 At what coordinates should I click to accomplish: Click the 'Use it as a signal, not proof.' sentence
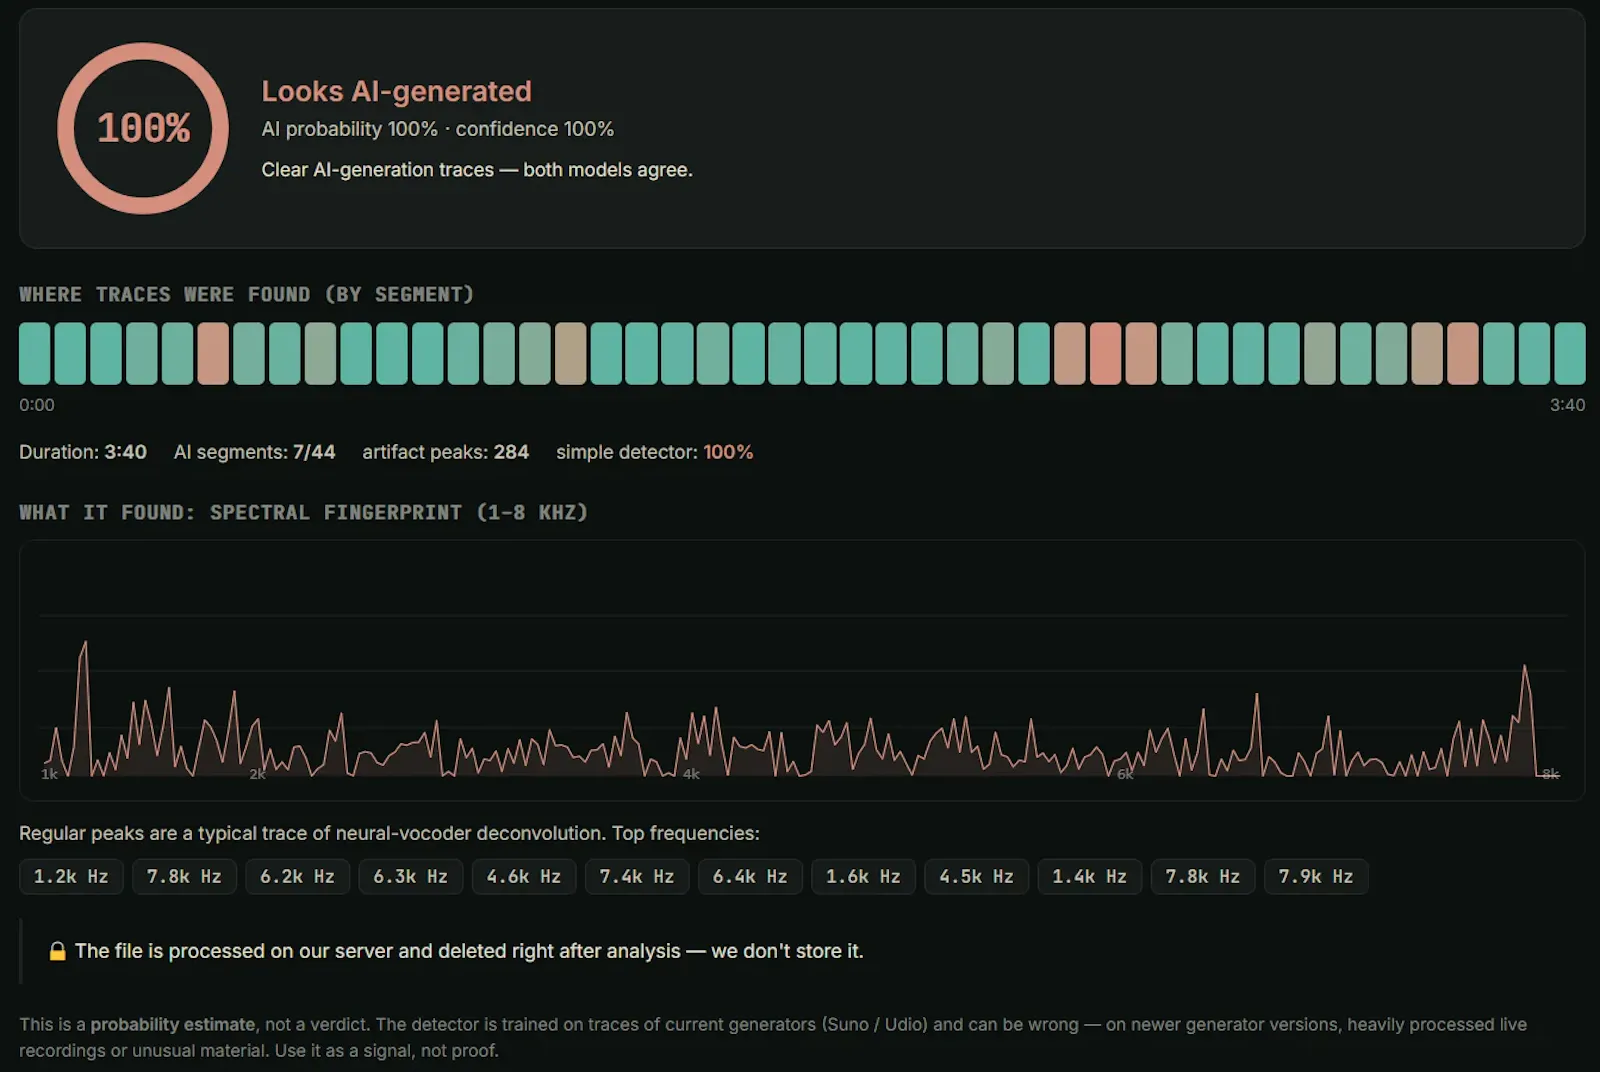[x=386, y=1050]
